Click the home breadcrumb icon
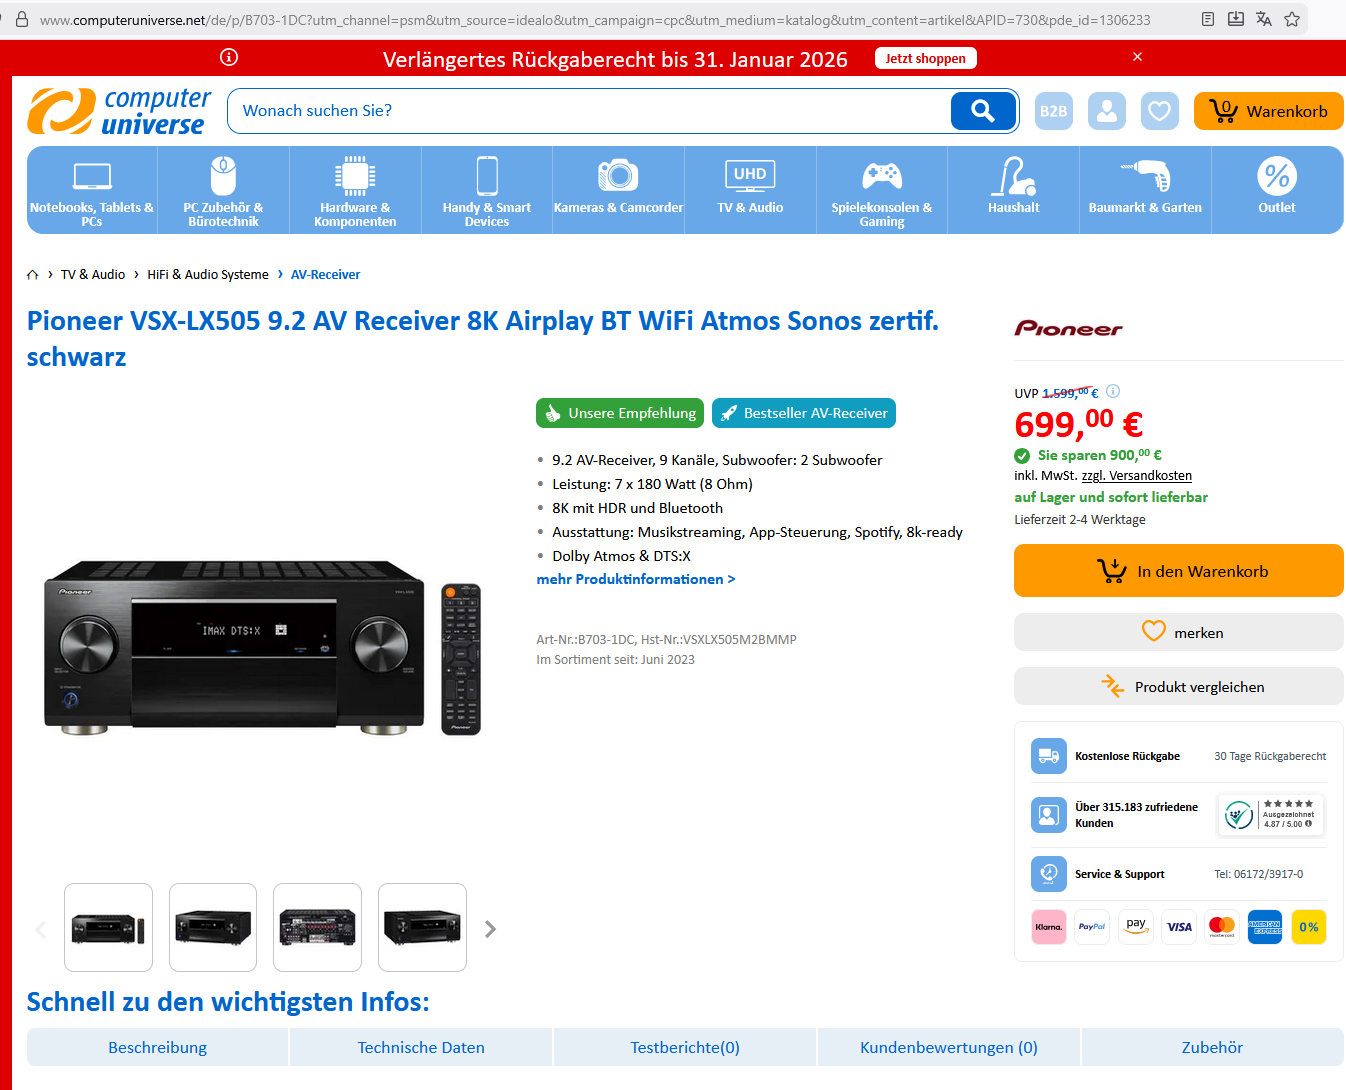Screen dimensions: 1346x1090 [33, 275]
